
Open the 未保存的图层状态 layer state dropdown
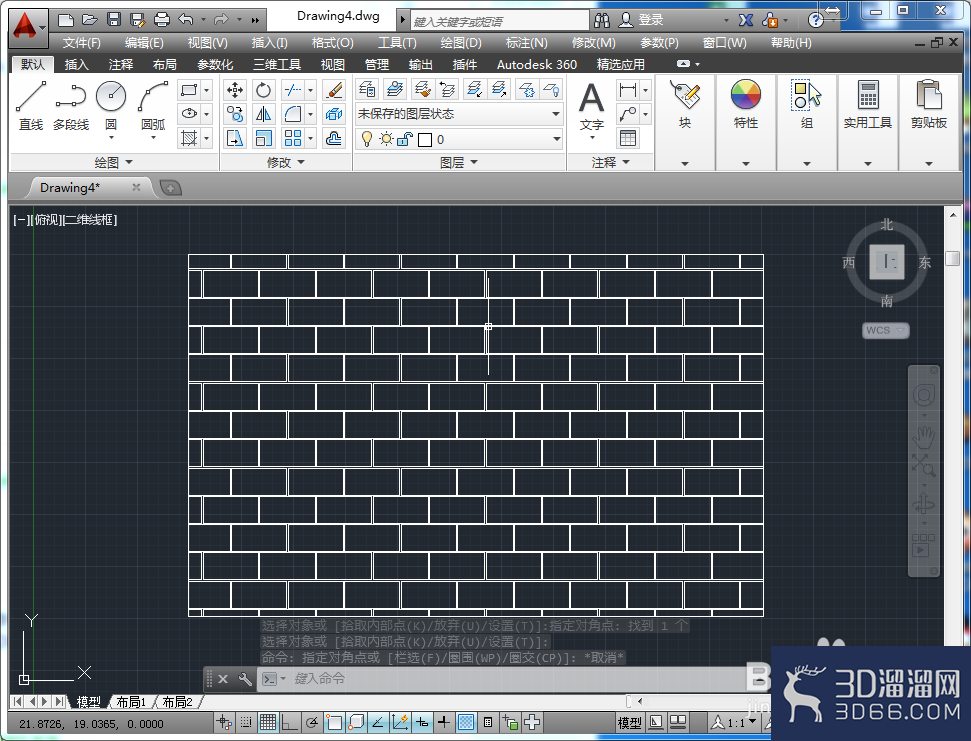555,114
